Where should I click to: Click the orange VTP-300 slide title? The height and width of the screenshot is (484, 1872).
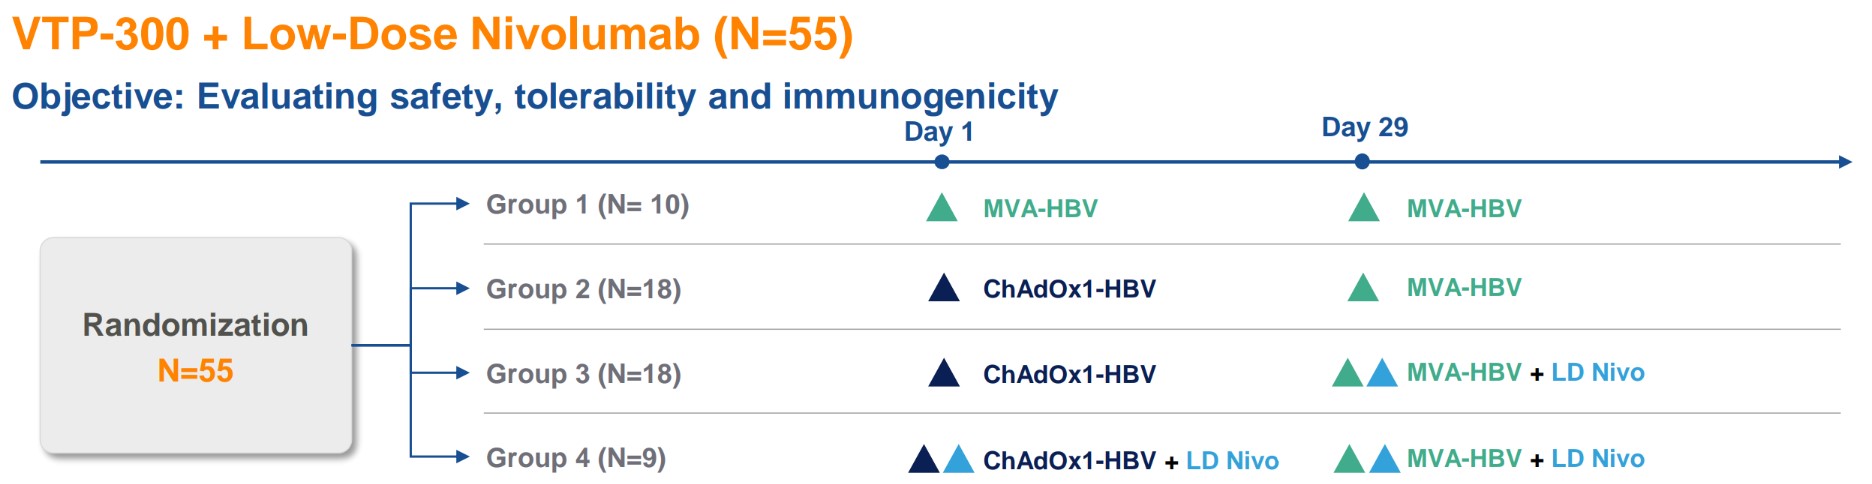[432, 34]
